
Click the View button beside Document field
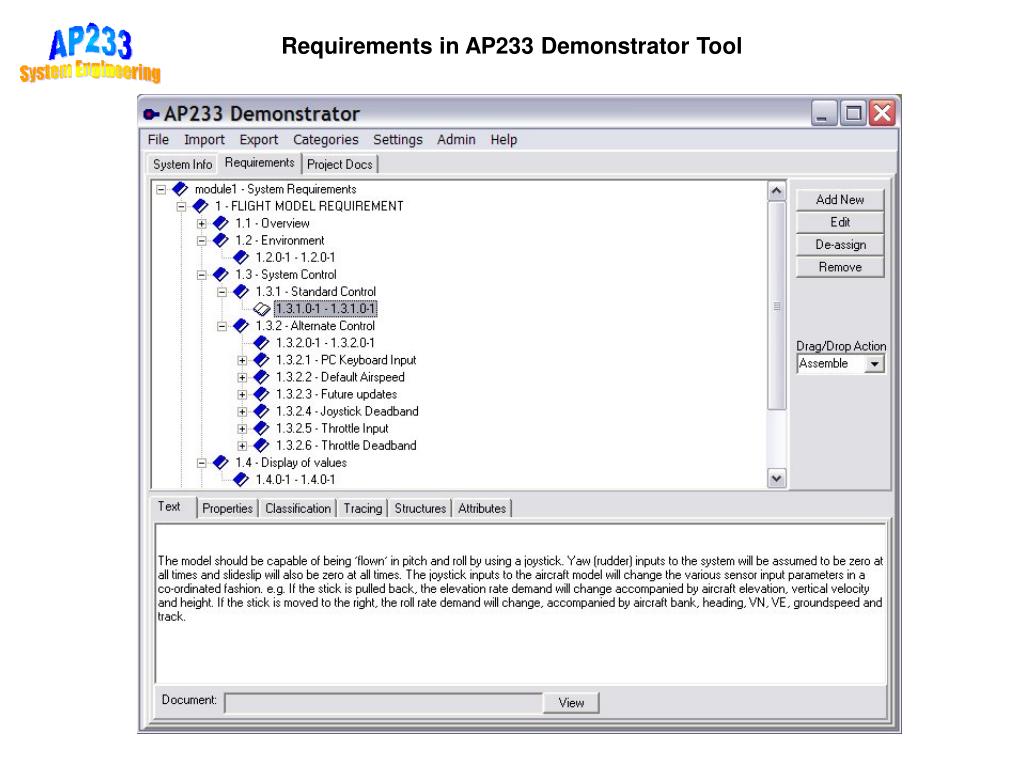[x=571, y=703]
